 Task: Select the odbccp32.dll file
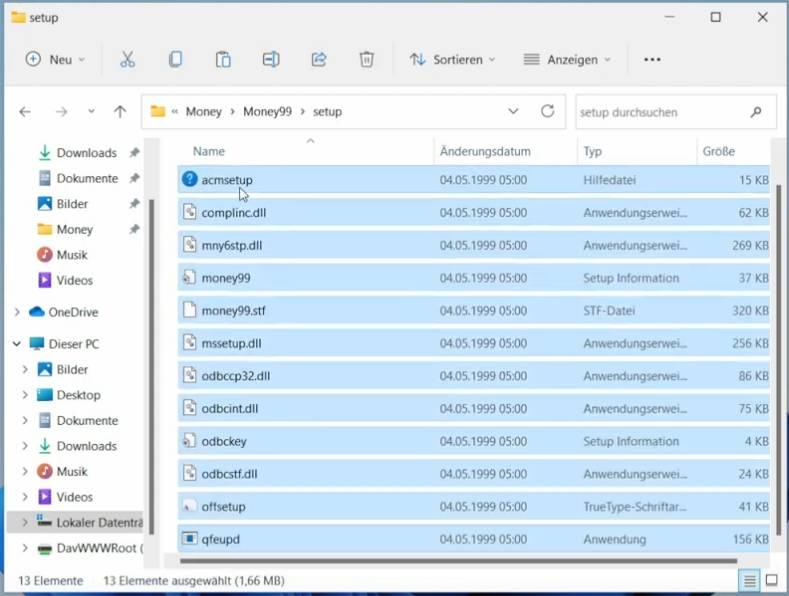tap(473, 376)
